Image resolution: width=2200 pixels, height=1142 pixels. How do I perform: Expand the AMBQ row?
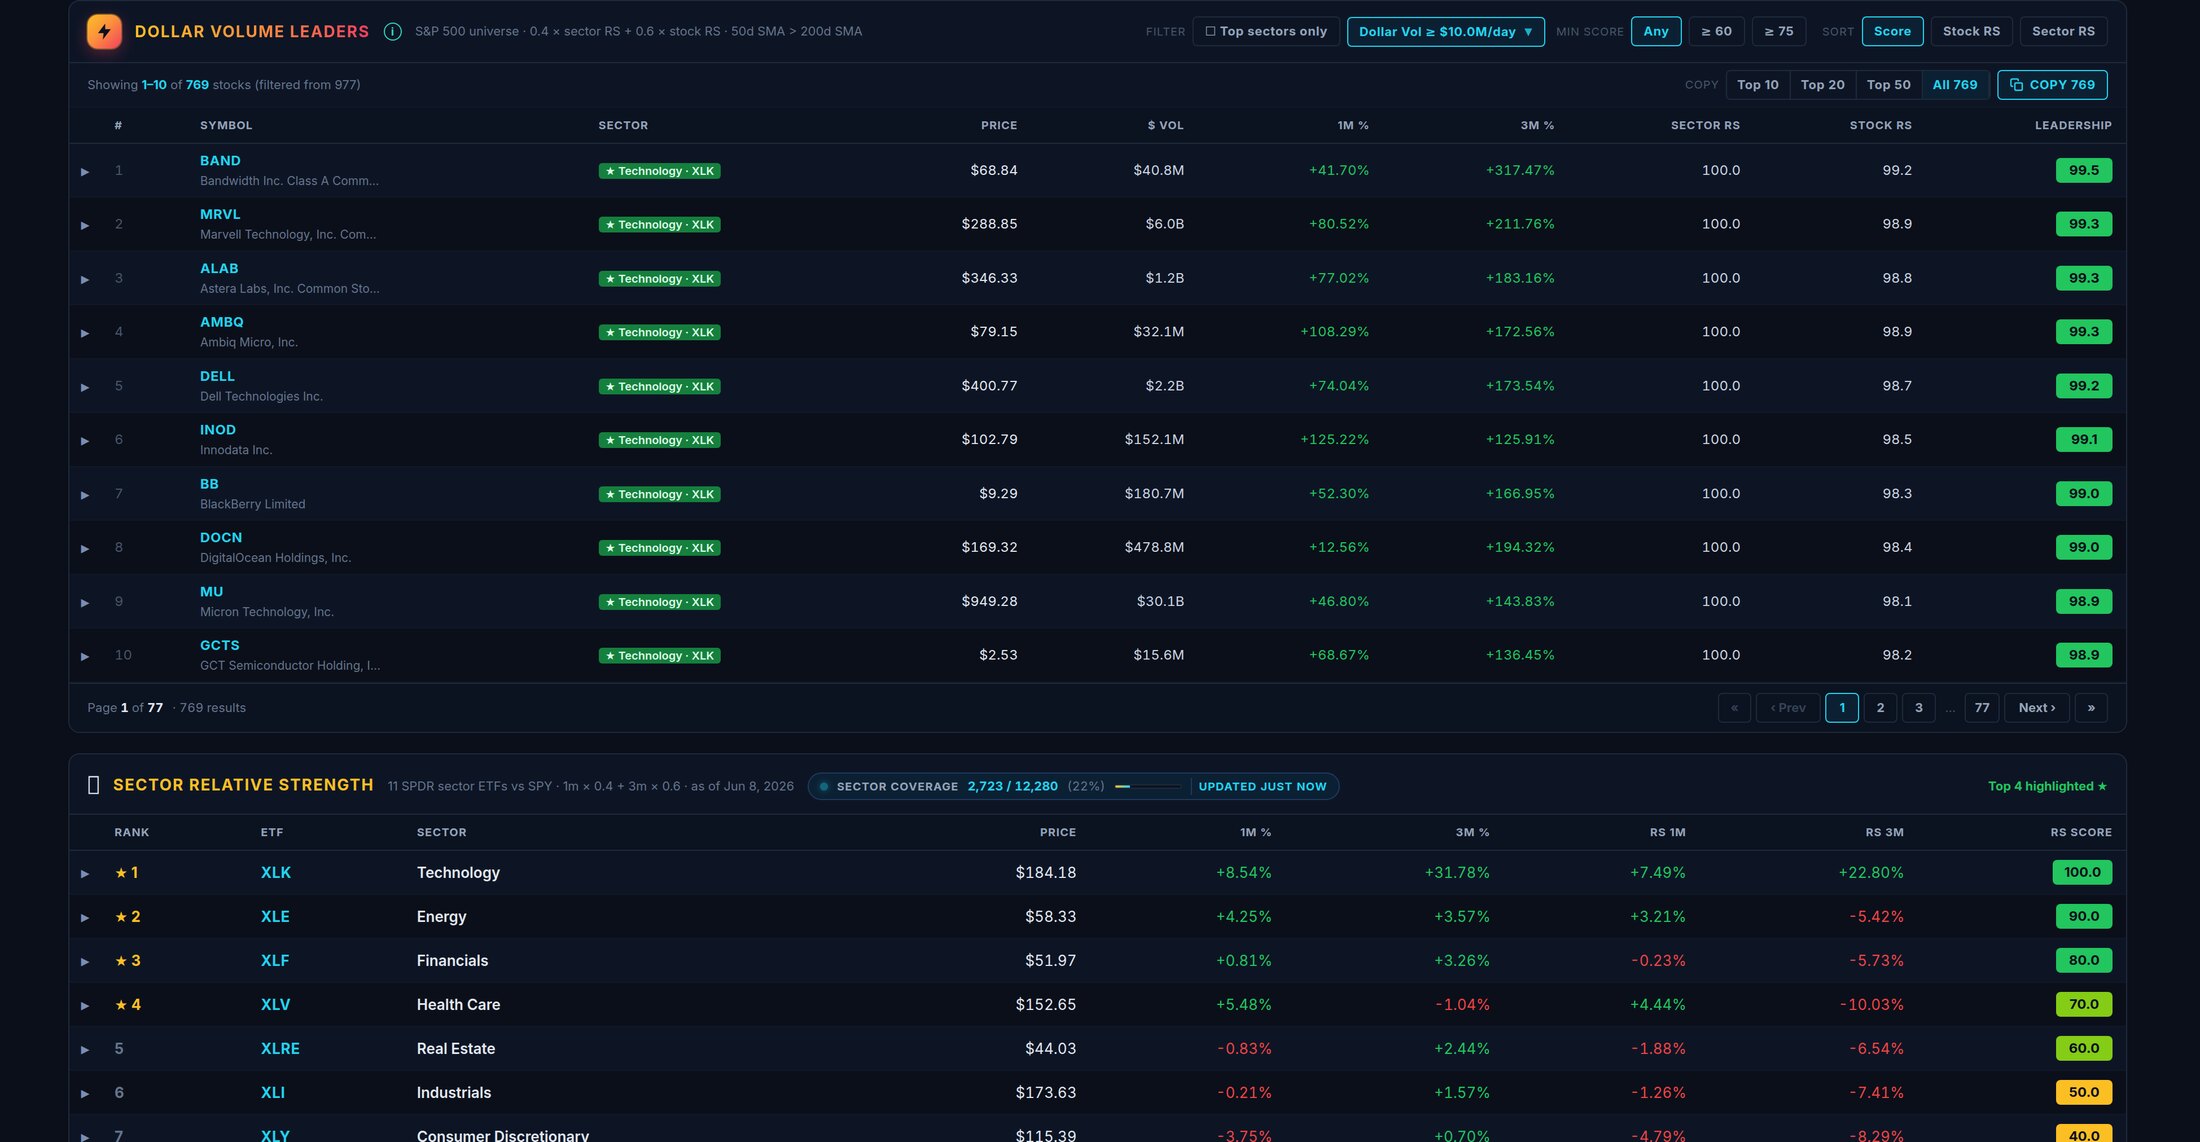click(85, 333)
